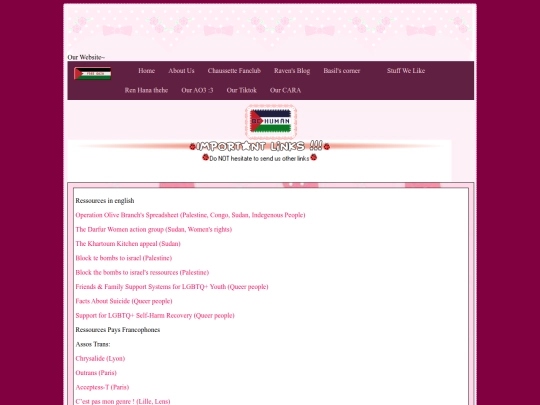Open Support for LGBTQ+ Self-Harm Recovery link
This screenshot has height=405, width=540.
[x=155, y=315]
